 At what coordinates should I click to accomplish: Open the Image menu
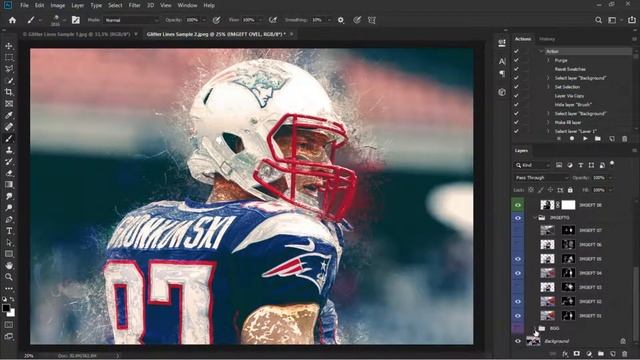pyautogui.click(x=58, y=5)
